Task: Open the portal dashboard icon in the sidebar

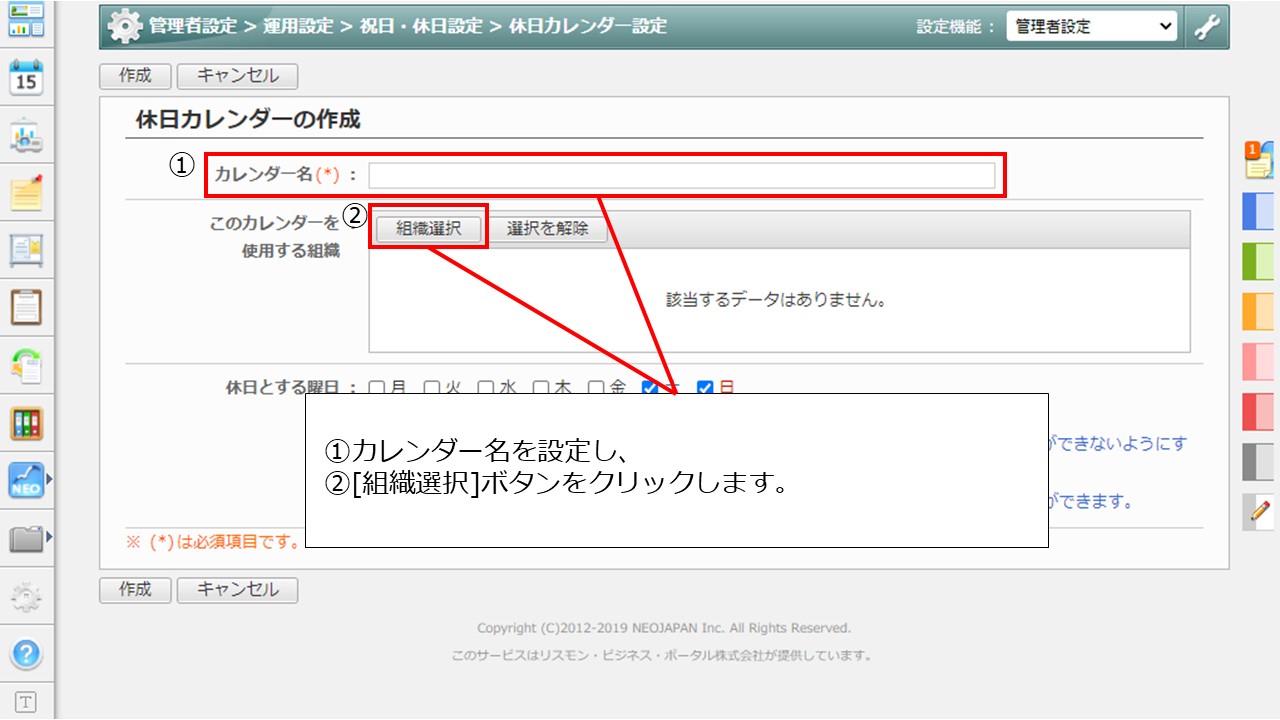Action: click(x=26, y=20)
